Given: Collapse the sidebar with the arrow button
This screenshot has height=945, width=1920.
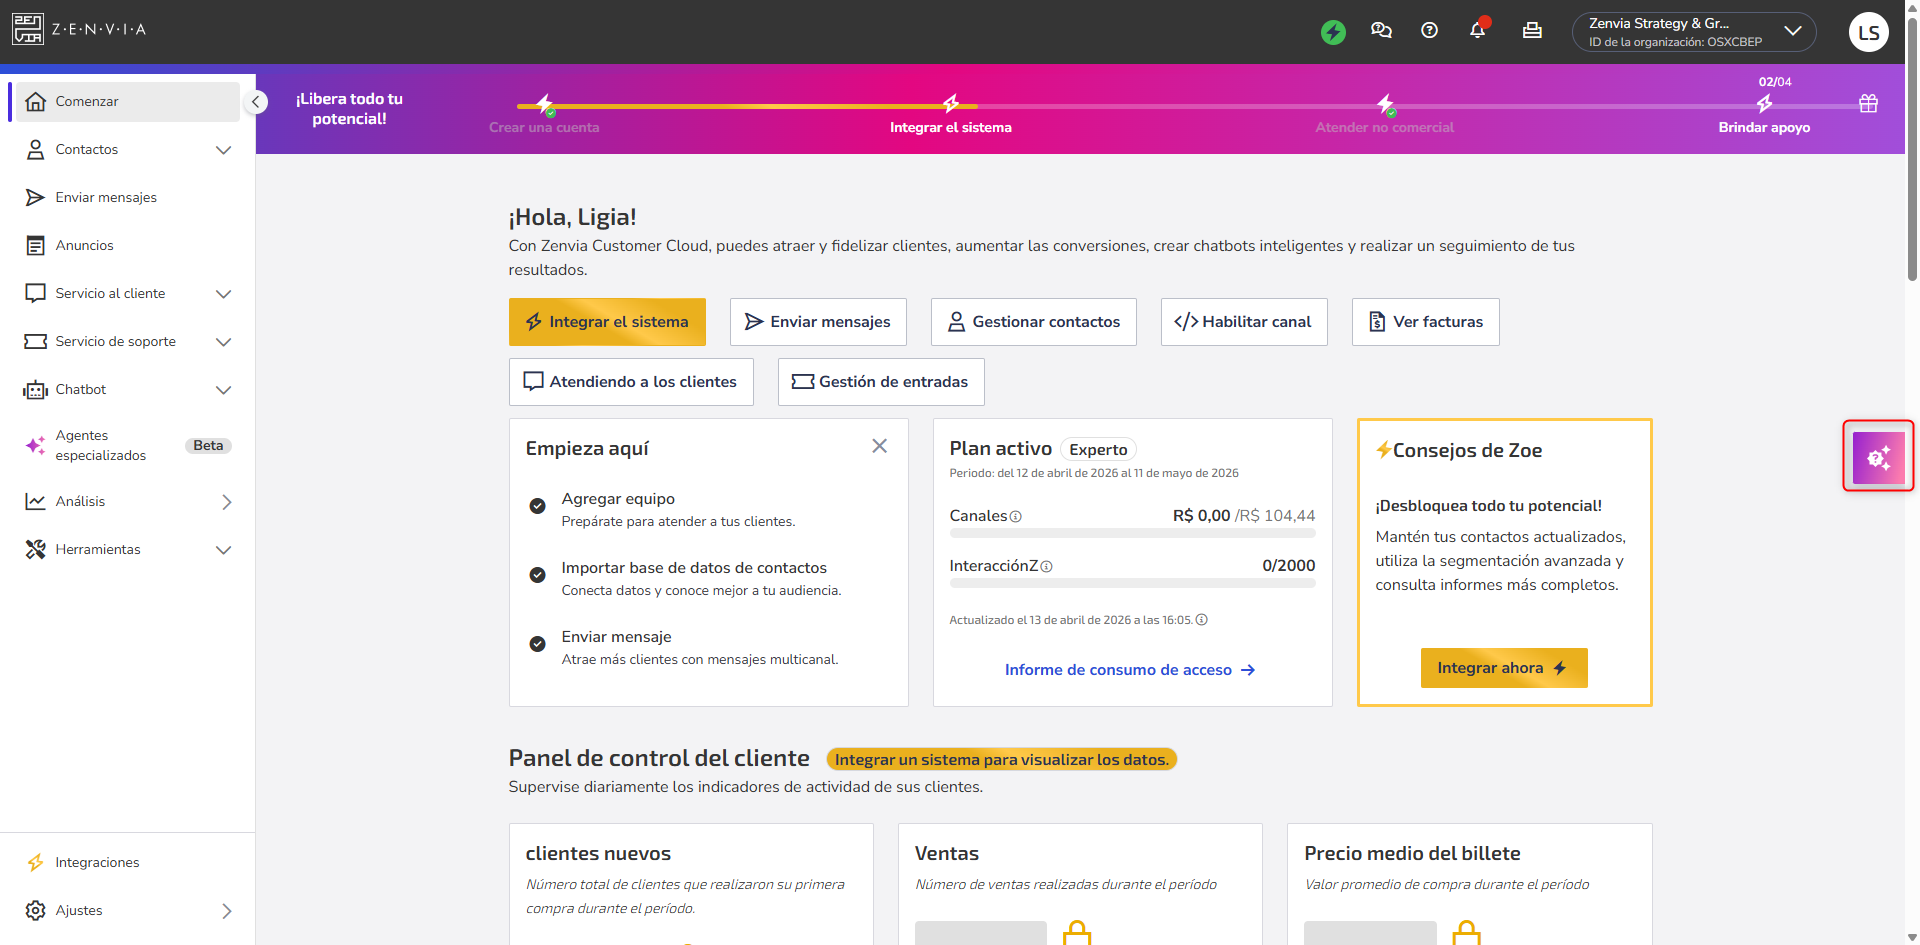Looking at the screenshot, I should tap(256, 102).
